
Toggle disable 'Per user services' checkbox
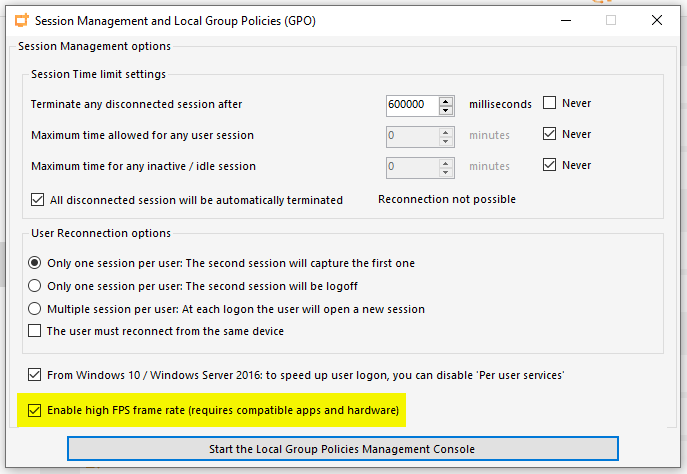[x=36, y=376]
